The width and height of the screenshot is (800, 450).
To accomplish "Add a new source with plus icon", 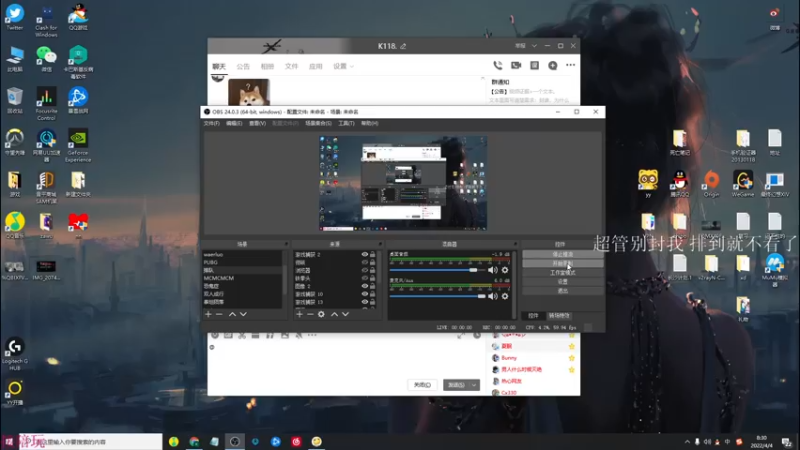I will 299,314.
